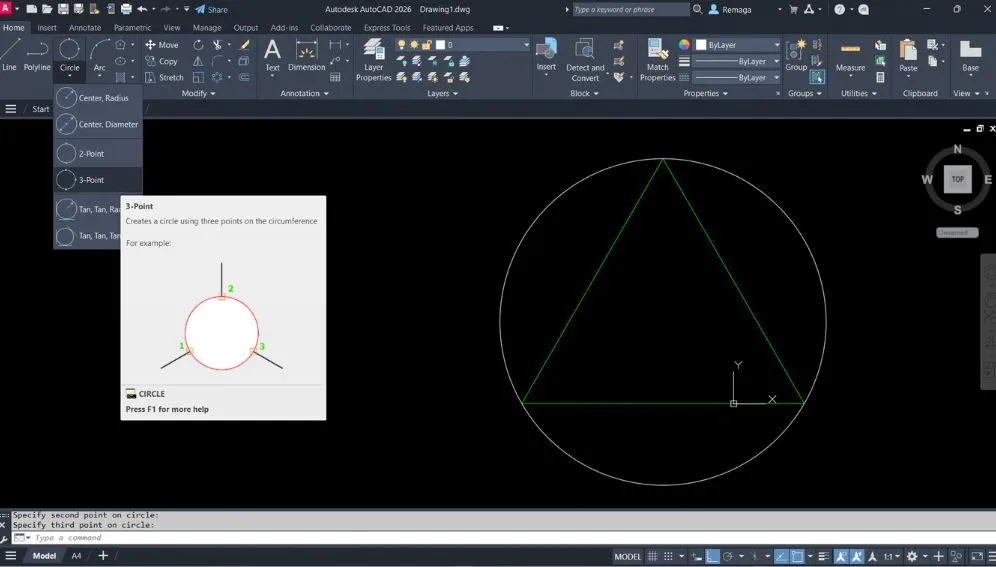Toggle the MODEL space button in status bar
This screenshot has height=567, width=996.
(x=627, y=556)
